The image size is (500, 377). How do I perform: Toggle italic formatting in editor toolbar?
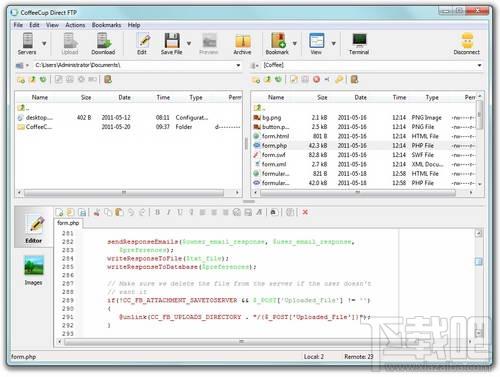(169, 212)
